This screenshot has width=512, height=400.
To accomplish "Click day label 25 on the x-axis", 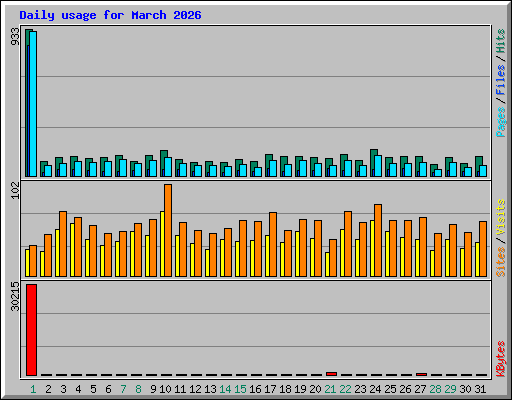I will [x=390, y=389].
